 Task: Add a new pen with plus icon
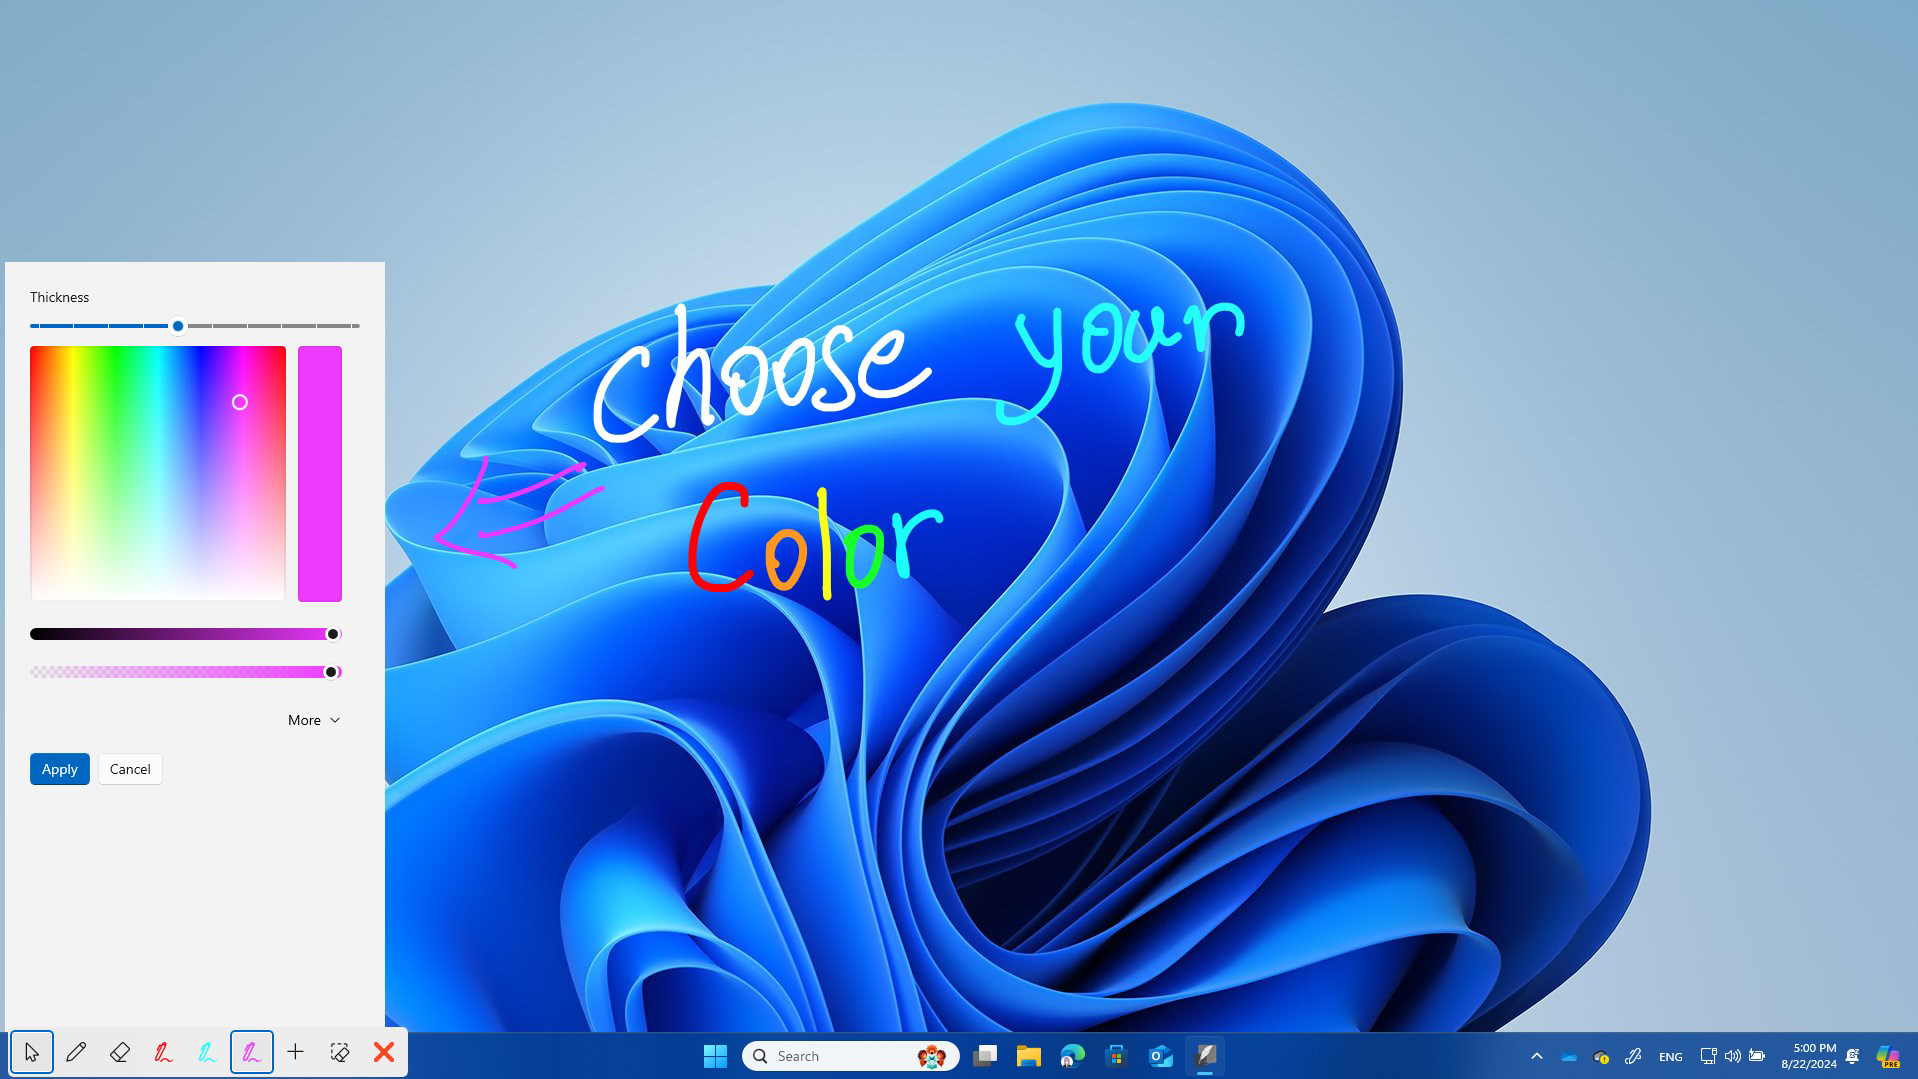tap(296, 1052)
